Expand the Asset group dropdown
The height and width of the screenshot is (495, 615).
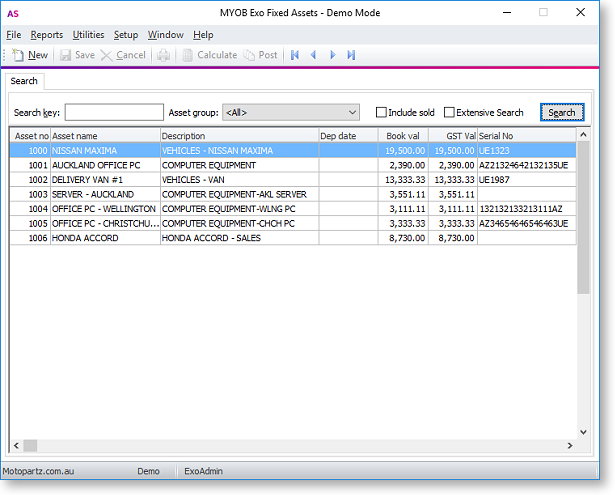[x=352, y=113]
